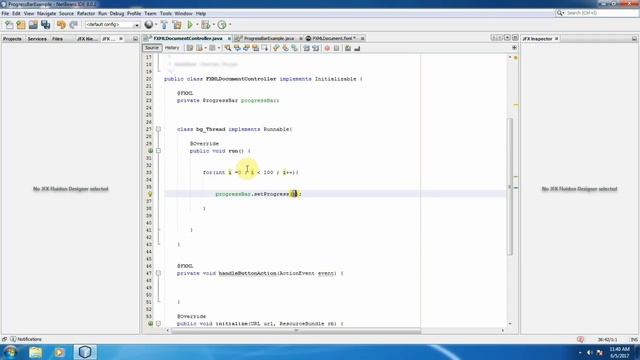Click the Find Next Occurrence icon

click(x=246, y=49)
